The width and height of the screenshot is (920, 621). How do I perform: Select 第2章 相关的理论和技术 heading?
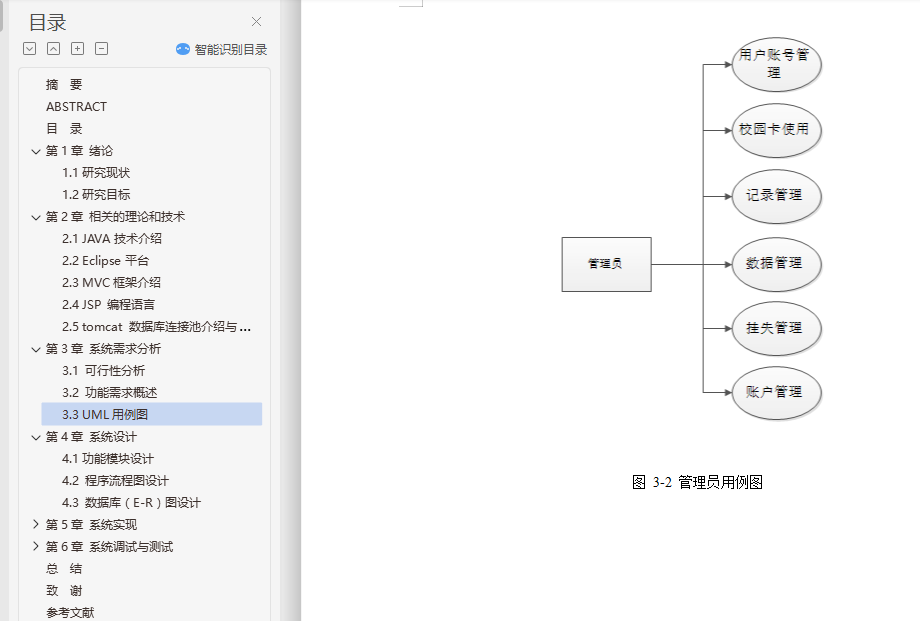[x=115, y=217]
